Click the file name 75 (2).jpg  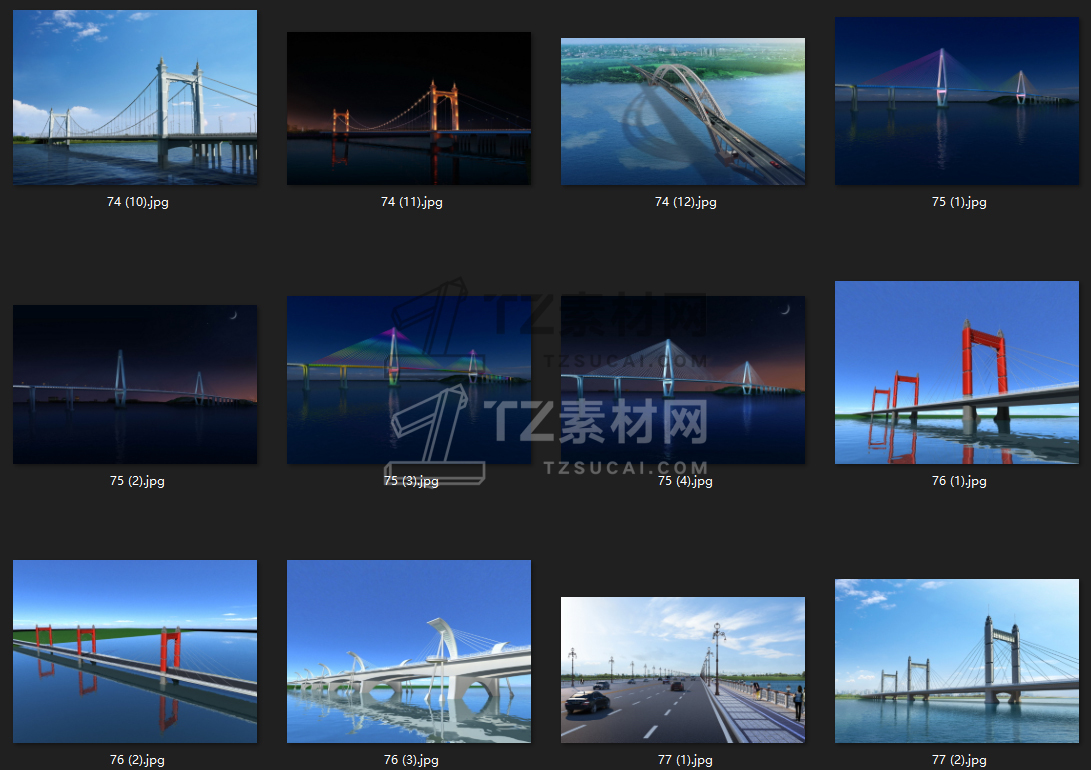(138, 481)
